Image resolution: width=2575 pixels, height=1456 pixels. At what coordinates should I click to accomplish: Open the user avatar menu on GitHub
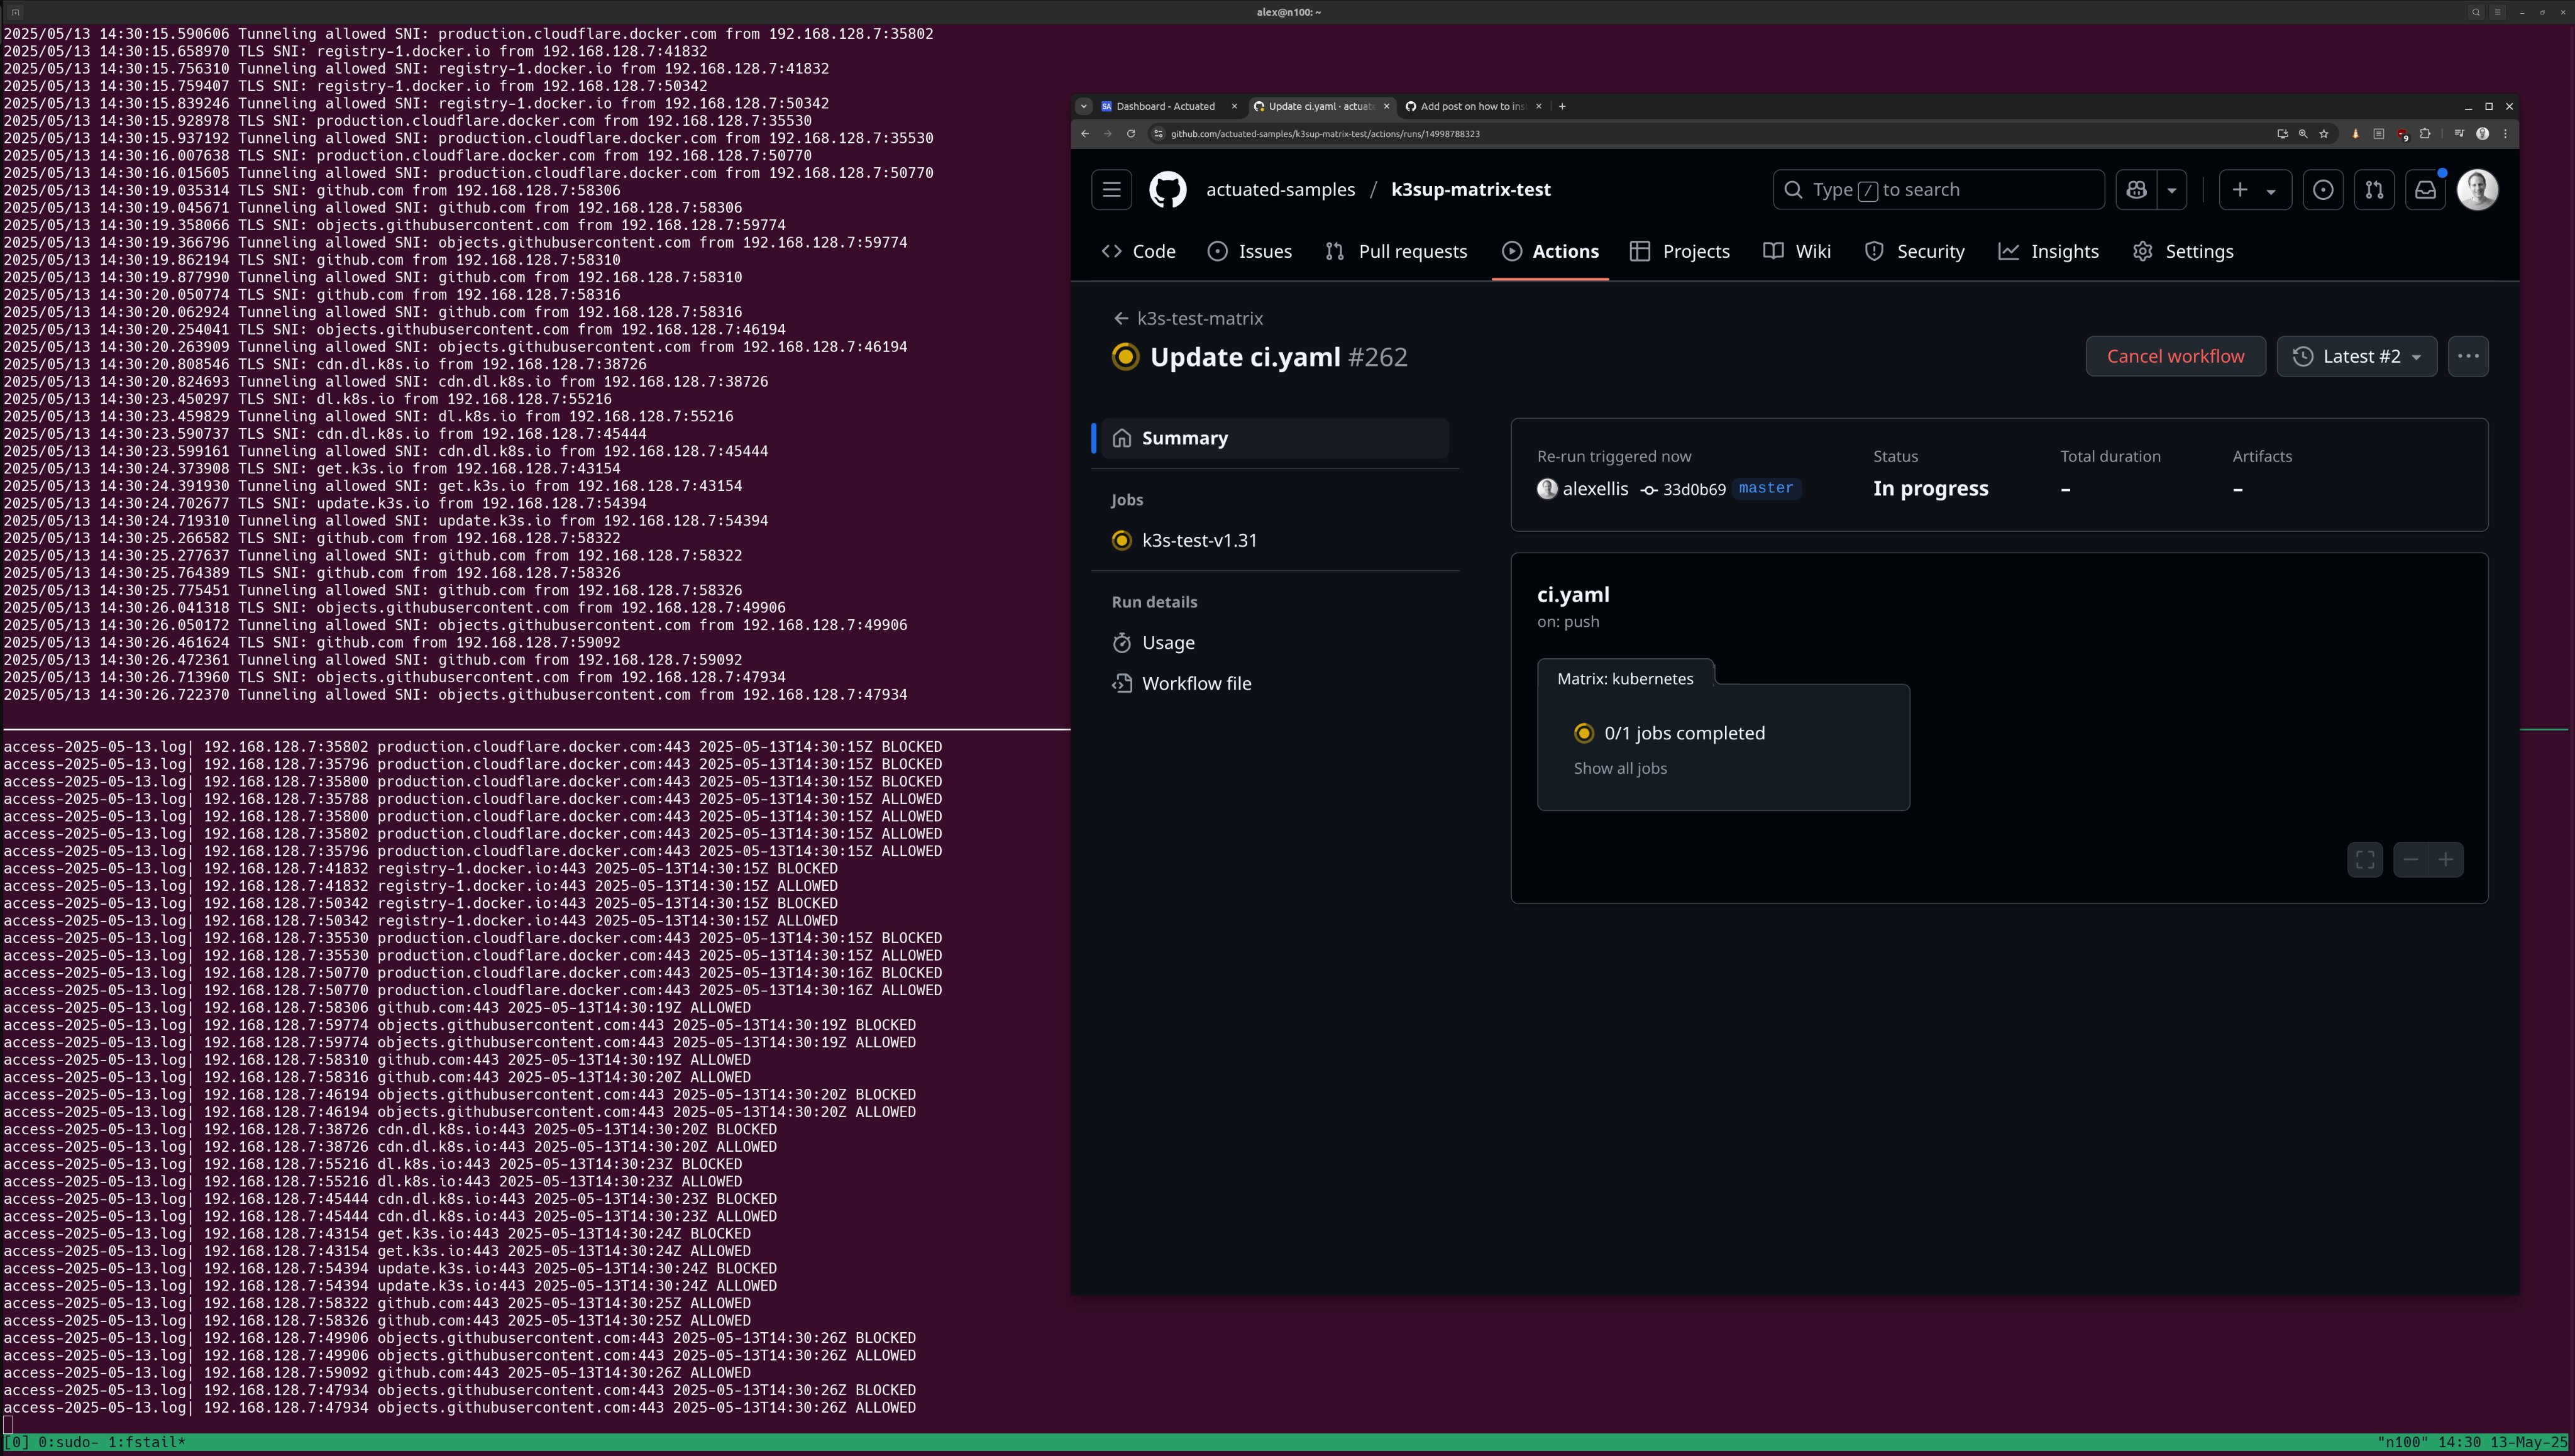pyautogui.click(x=2477, y=190)
